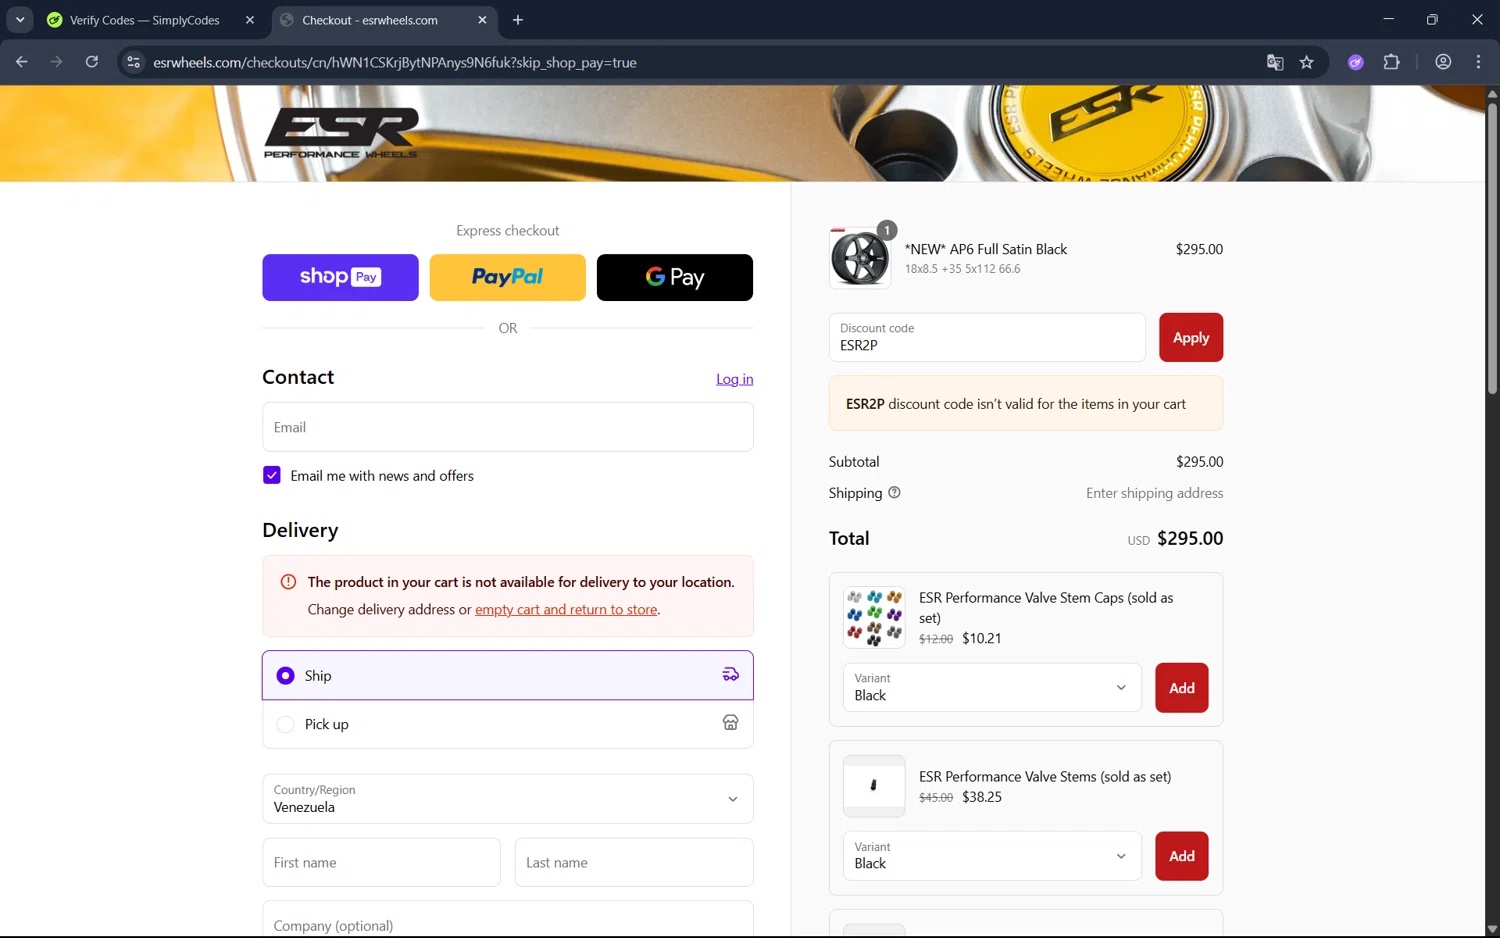Click the page vertical scrollbar
This screenshot has width=1500, height=938.
point(1492,248)
